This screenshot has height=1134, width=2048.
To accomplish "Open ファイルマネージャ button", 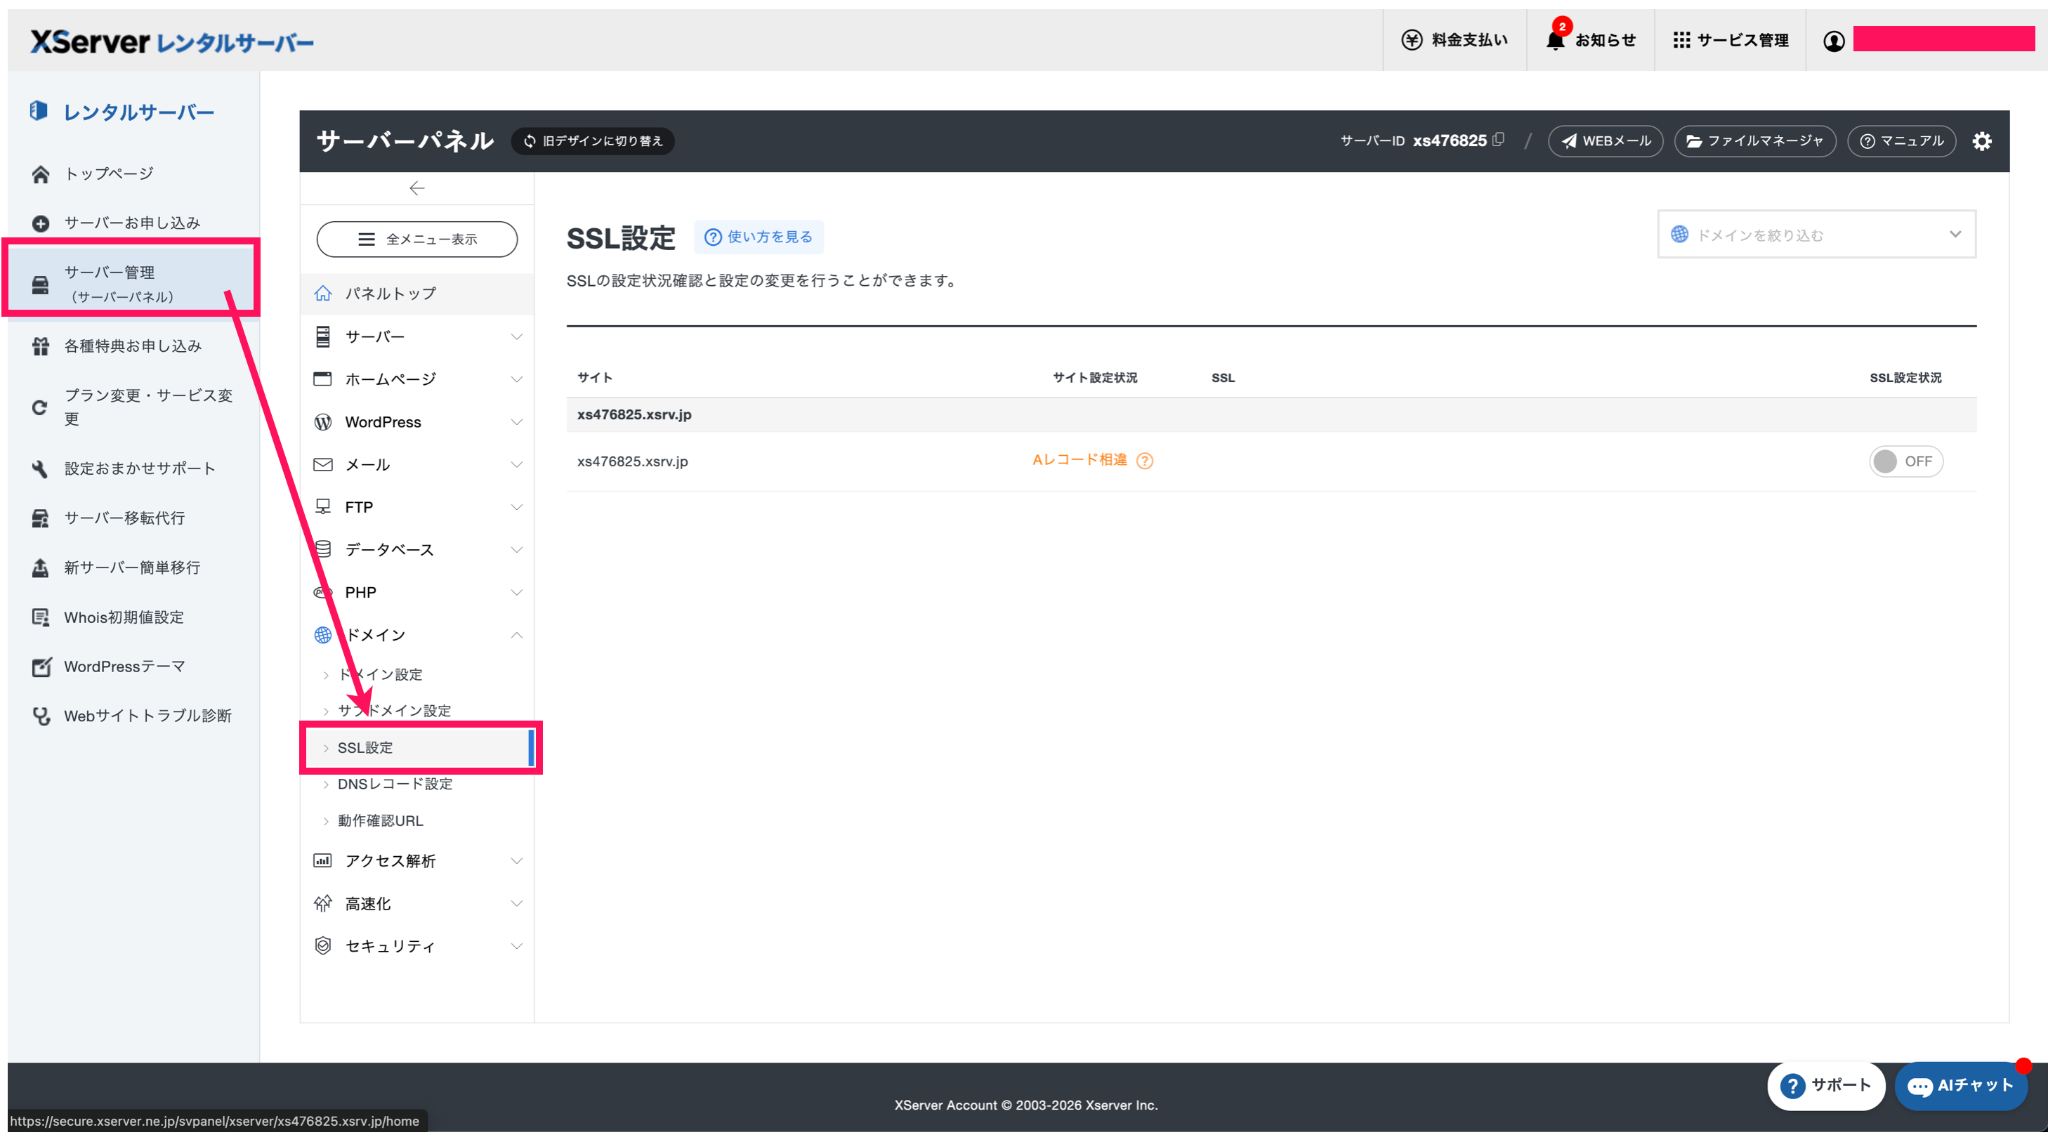I will tap(1755, 141).
